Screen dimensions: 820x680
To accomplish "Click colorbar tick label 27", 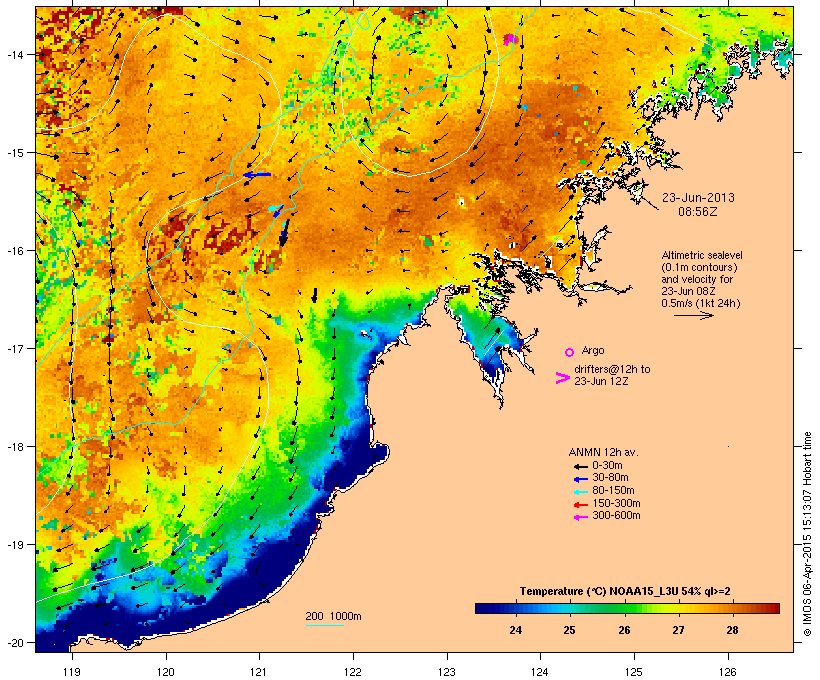I will click(x=678, y=630).
